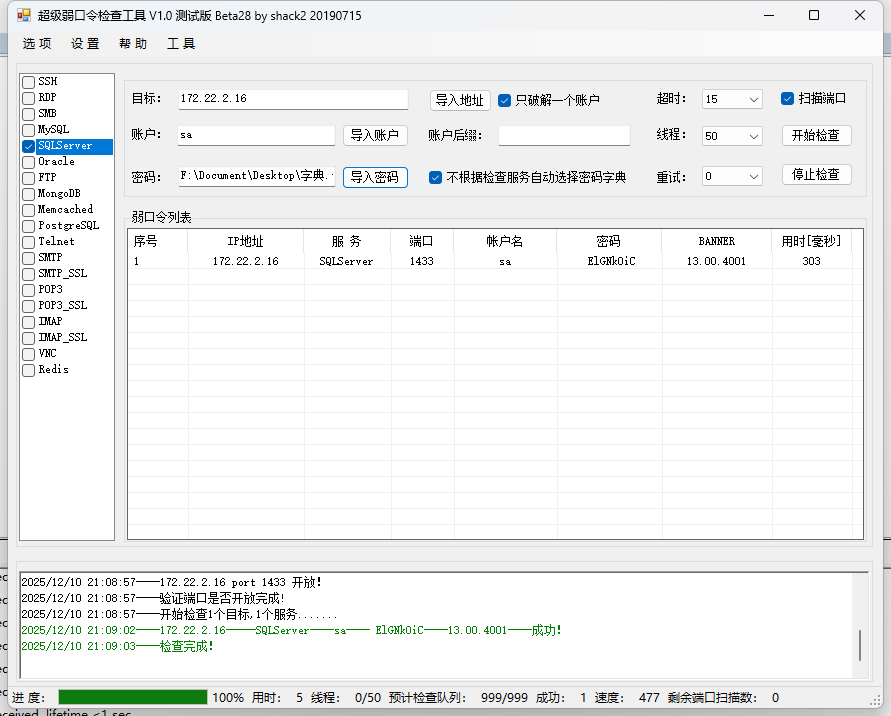
Task: Click the log line port 1433 开放
Action: tap(172, 582)
